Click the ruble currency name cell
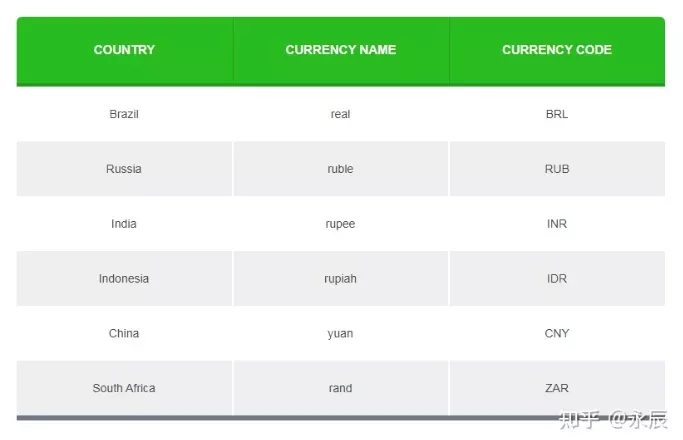Viewport: 683px width, 440px height. [x=341, y=169]
